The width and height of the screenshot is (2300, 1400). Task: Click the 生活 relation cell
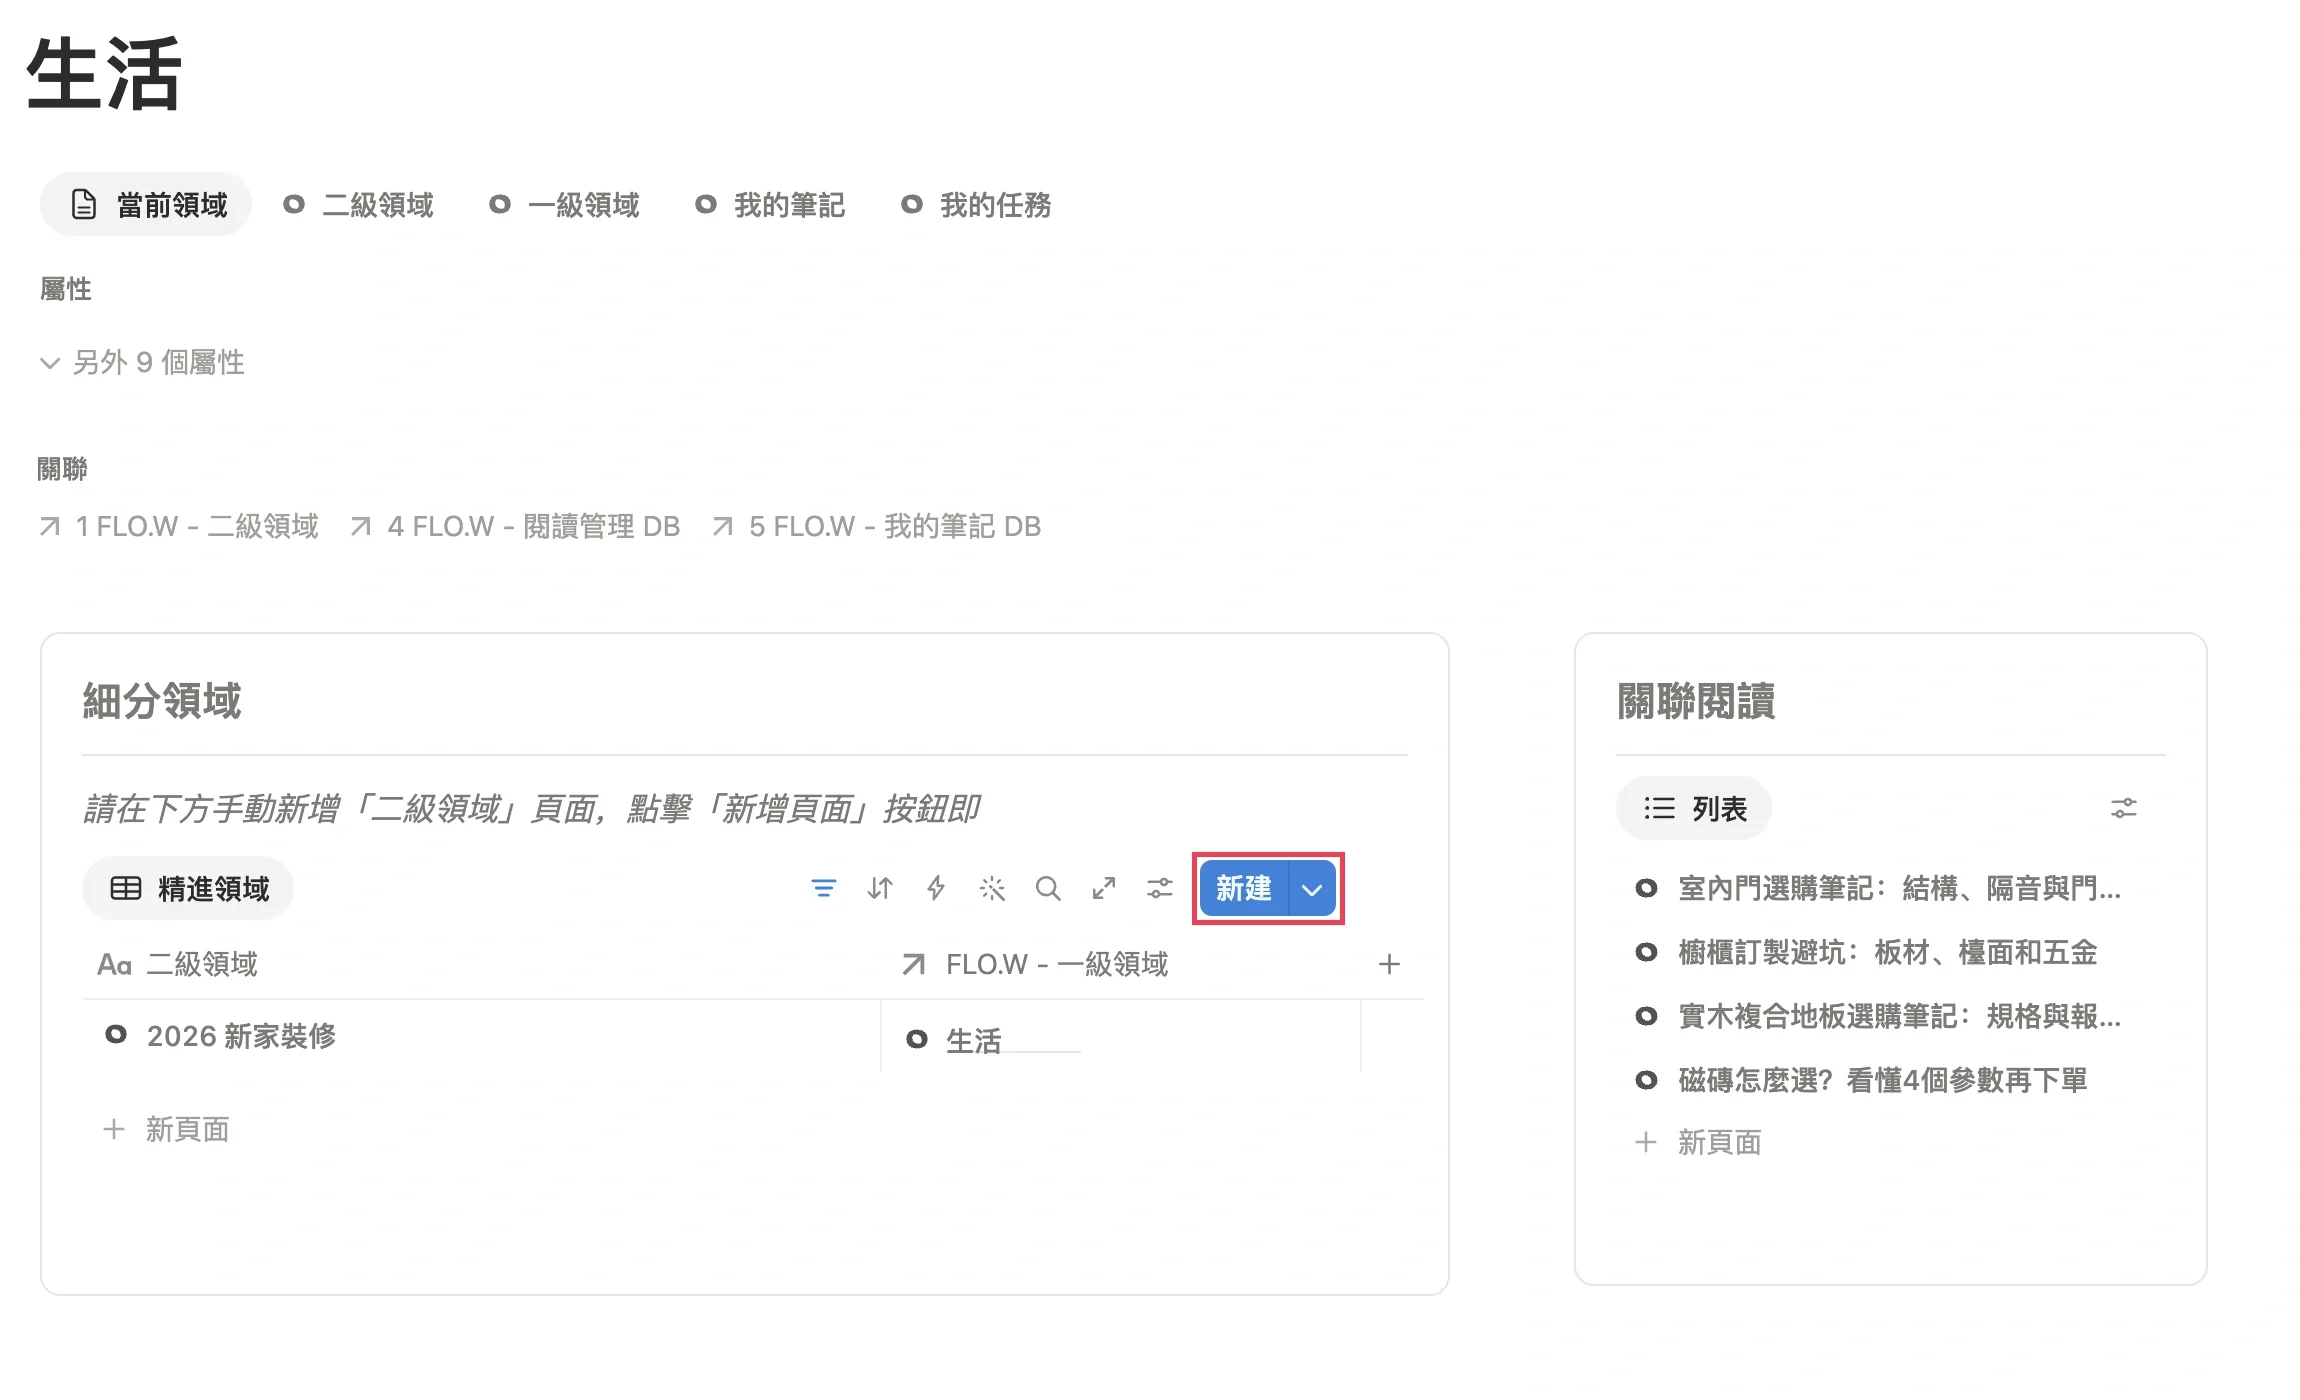1120,1036
